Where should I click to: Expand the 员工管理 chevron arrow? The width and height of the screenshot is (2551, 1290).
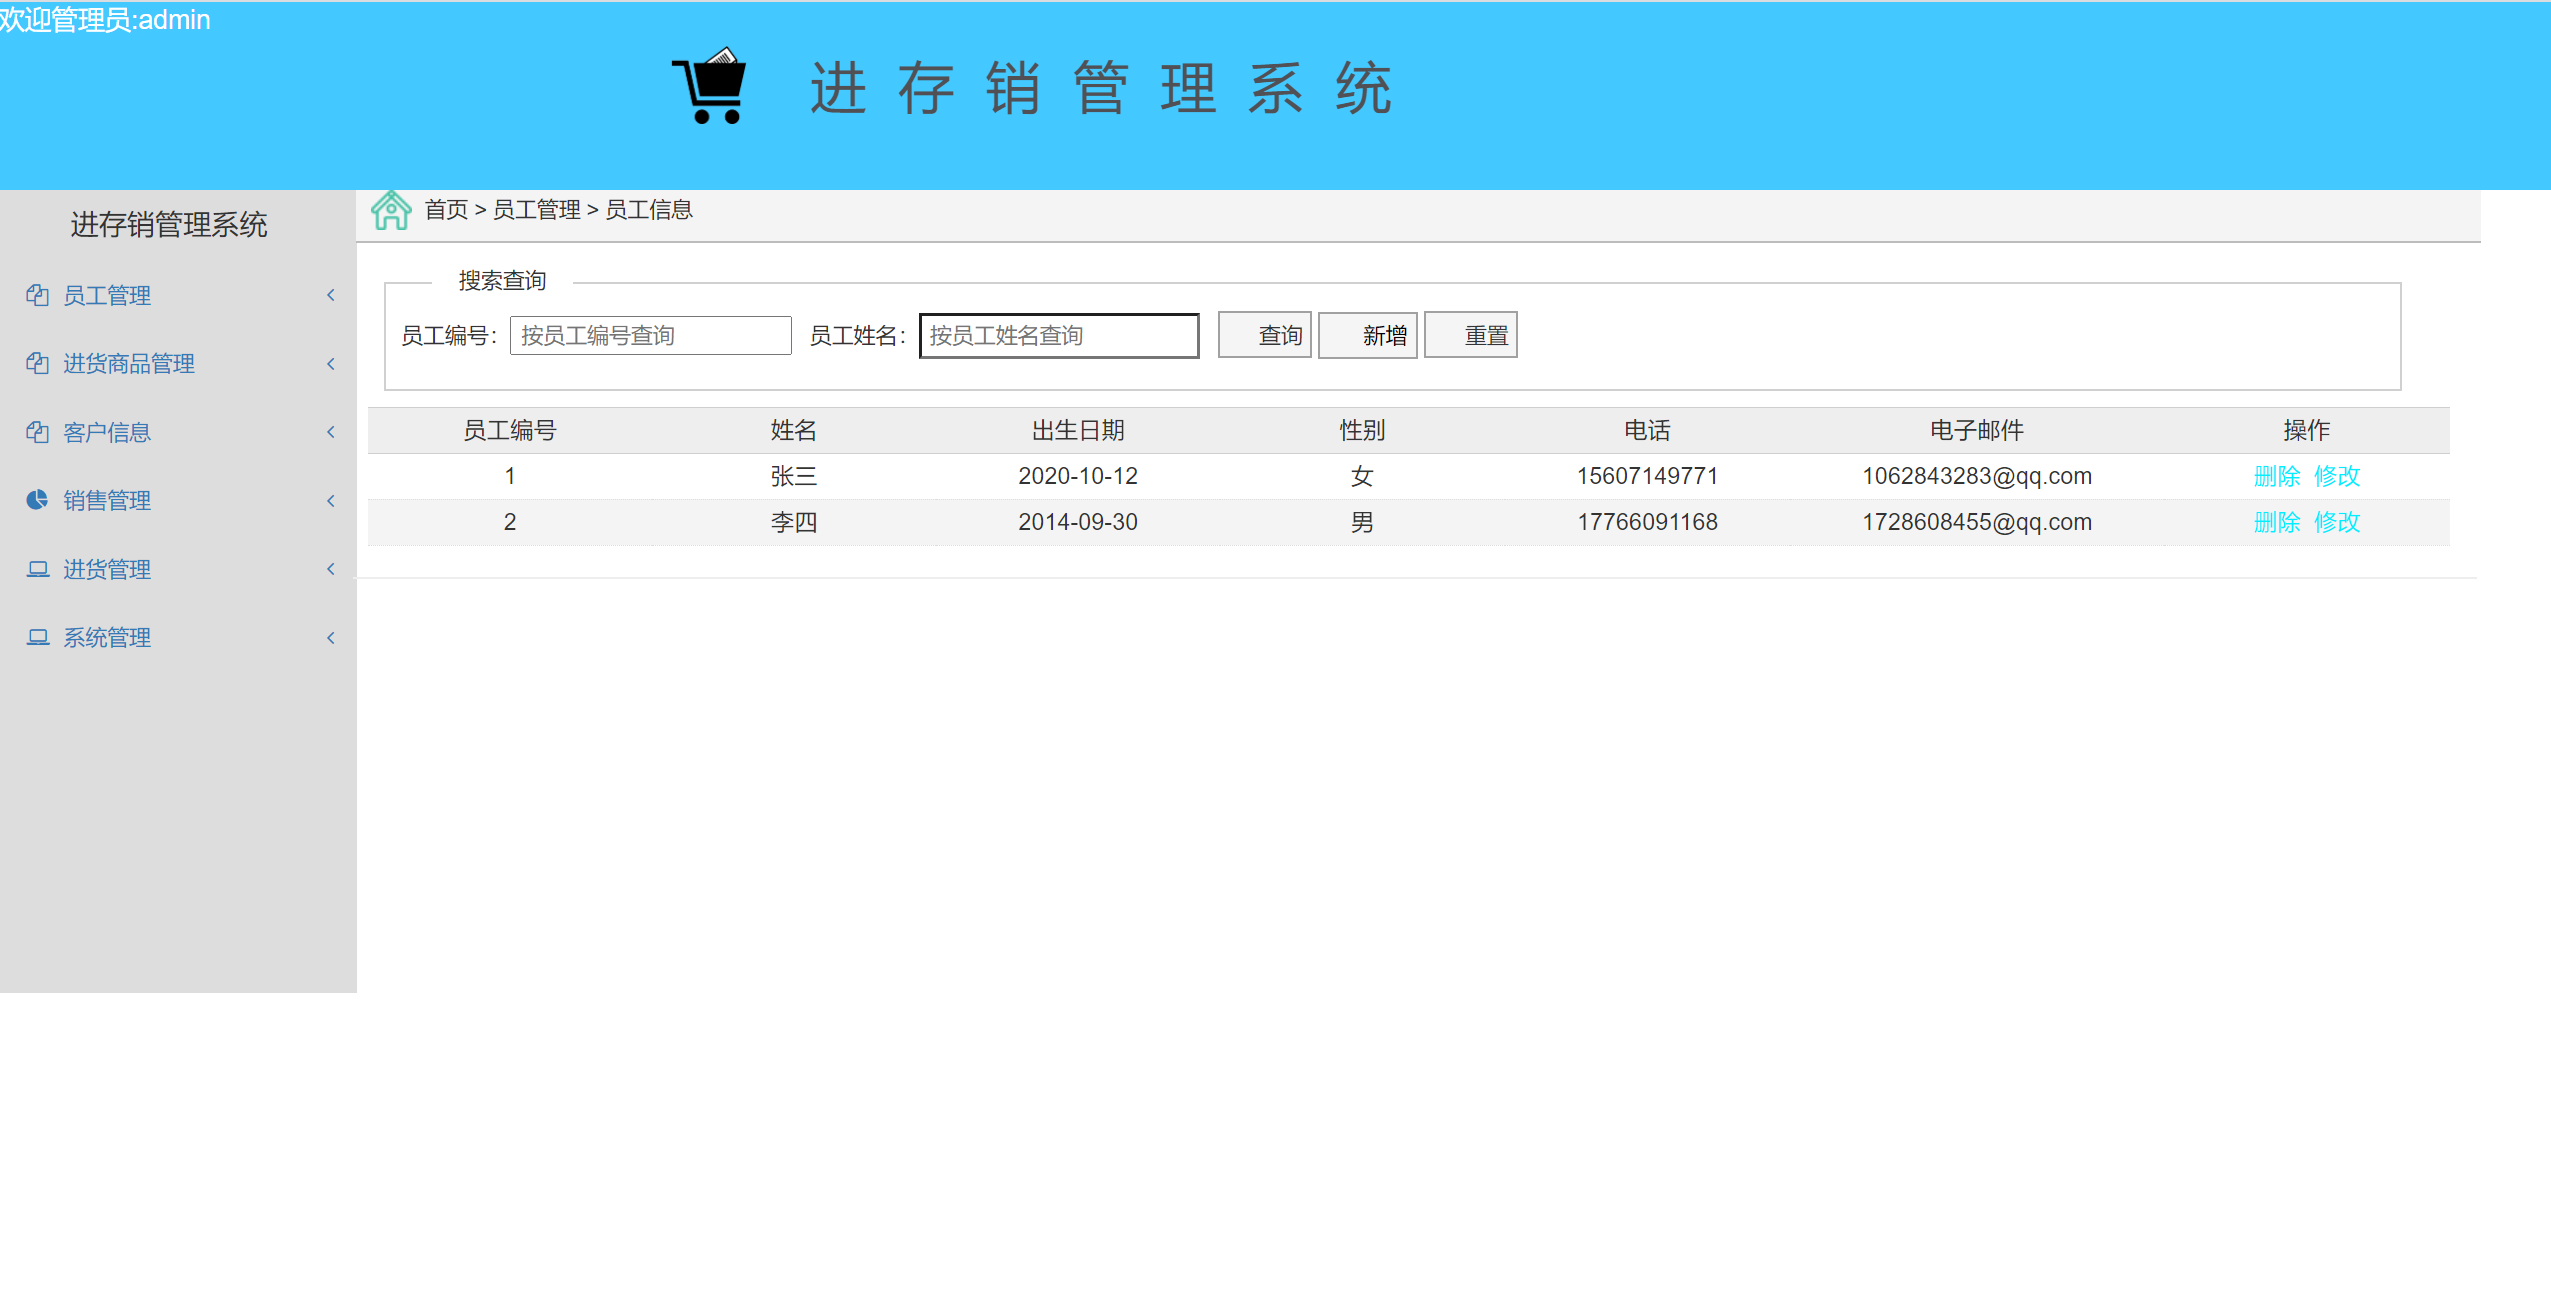[x=331, y=295]
